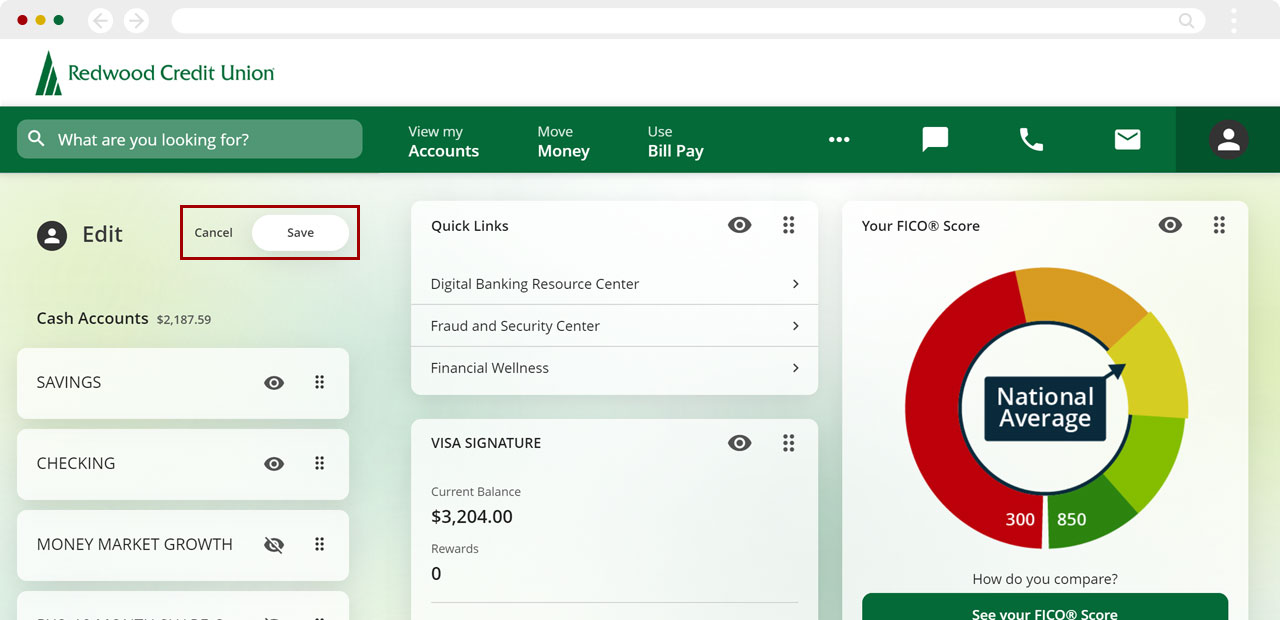
Task: Toggle visibility of VISA SIGNATURE card
Action: 740,443
